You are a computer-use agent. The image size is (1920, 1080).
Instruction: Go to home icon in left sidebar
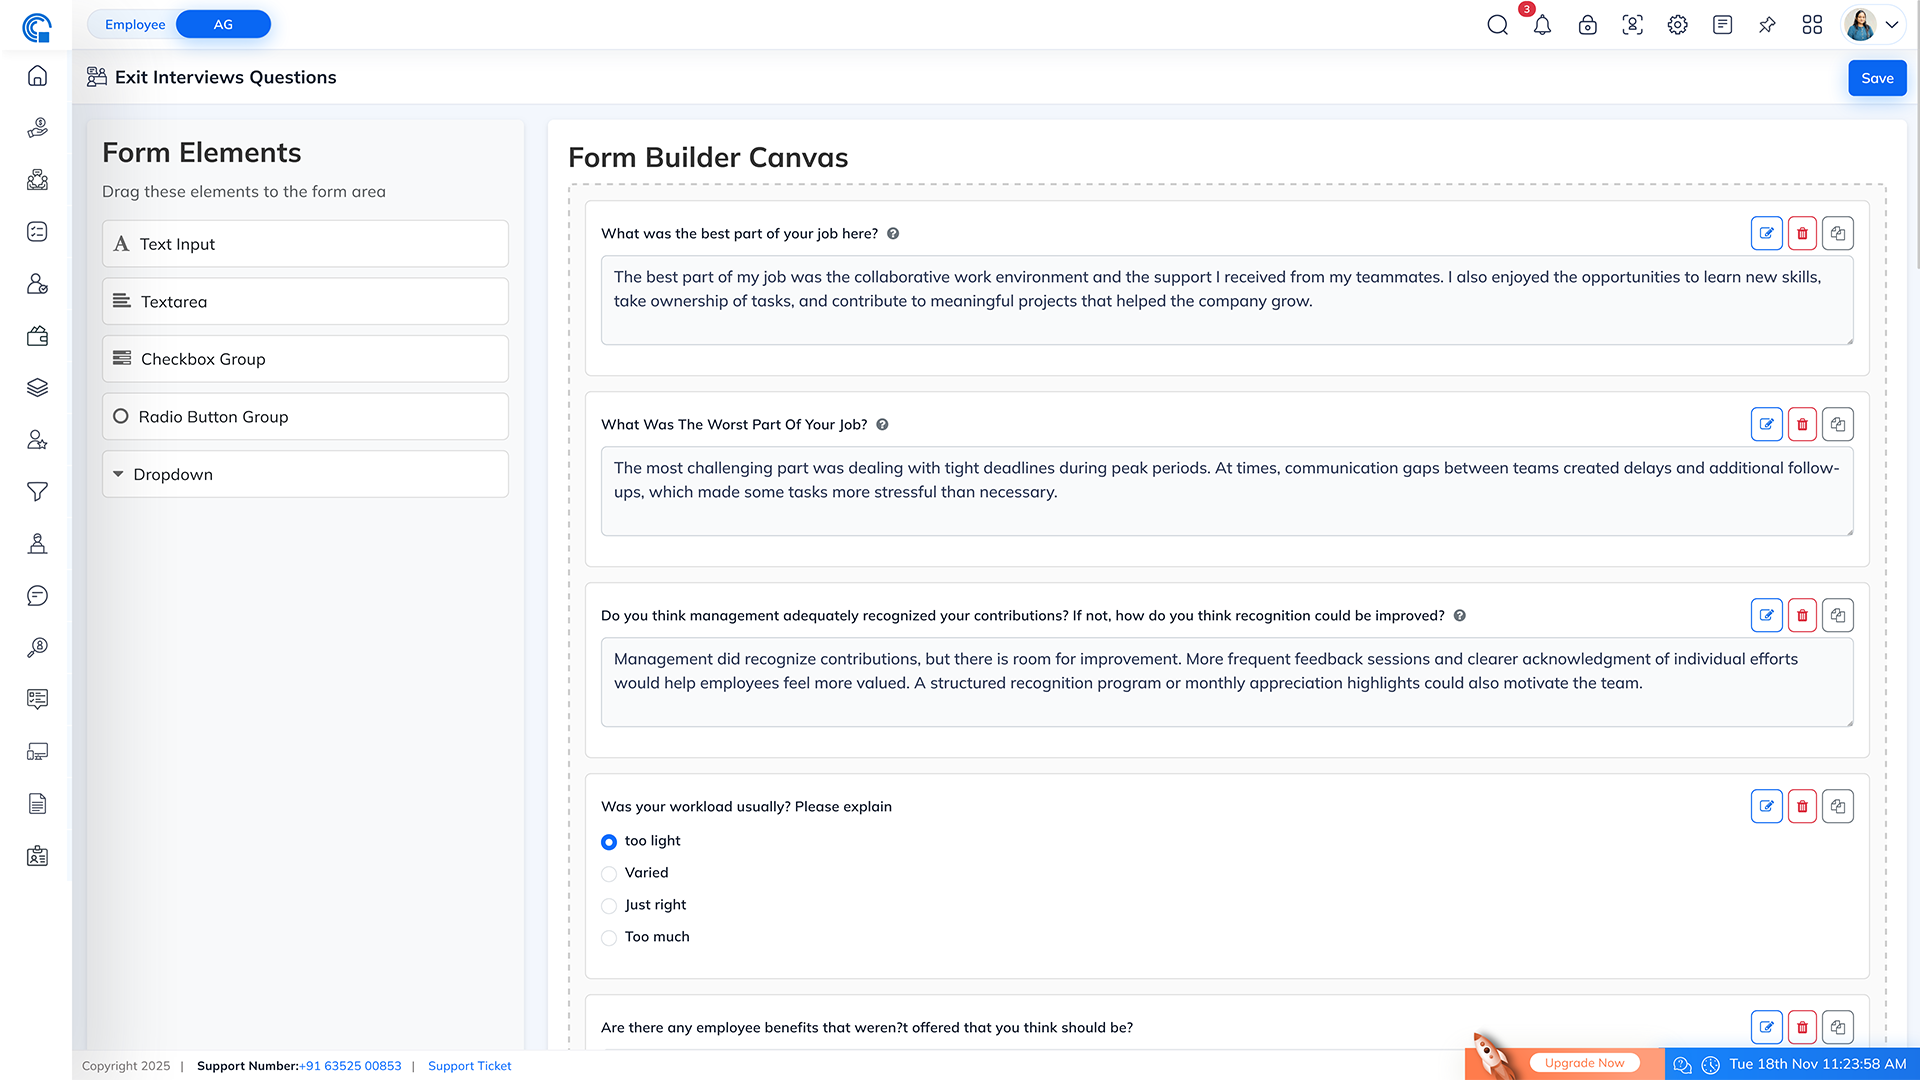(37, 76)
